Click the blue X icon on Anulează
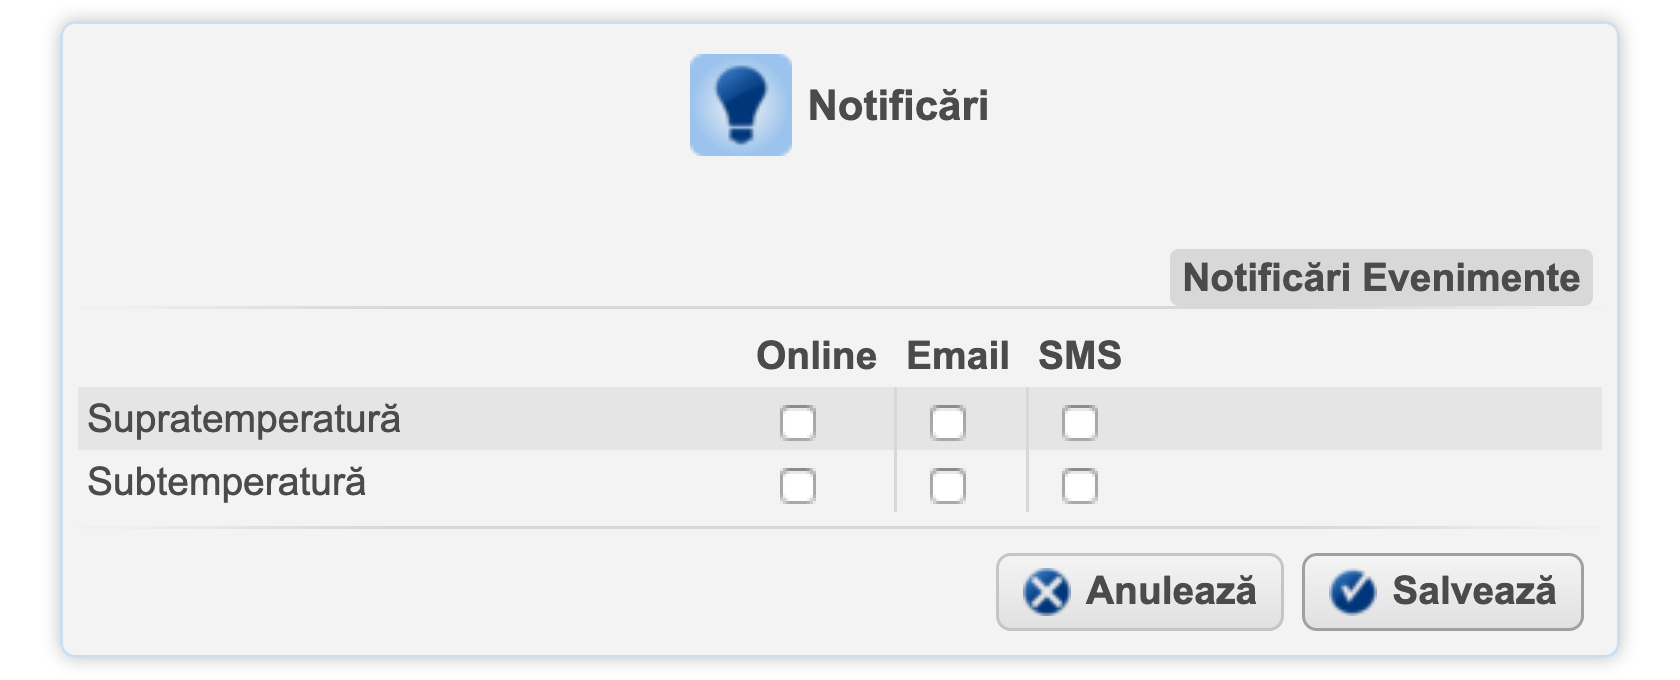This screenshot has height=680, width=1680. tap(1046, 592)
